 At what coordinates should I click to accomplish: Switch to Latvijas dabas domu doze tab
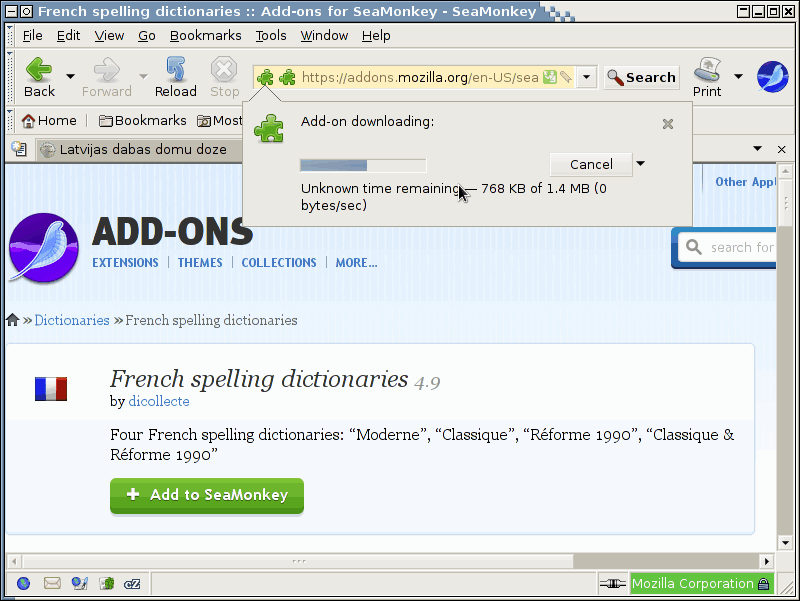139,149
